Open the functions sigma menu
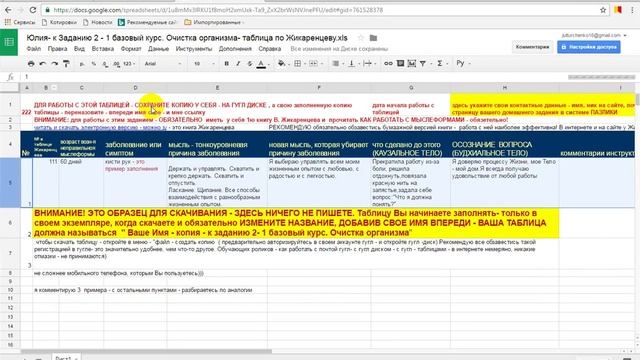 pos(441,64)
